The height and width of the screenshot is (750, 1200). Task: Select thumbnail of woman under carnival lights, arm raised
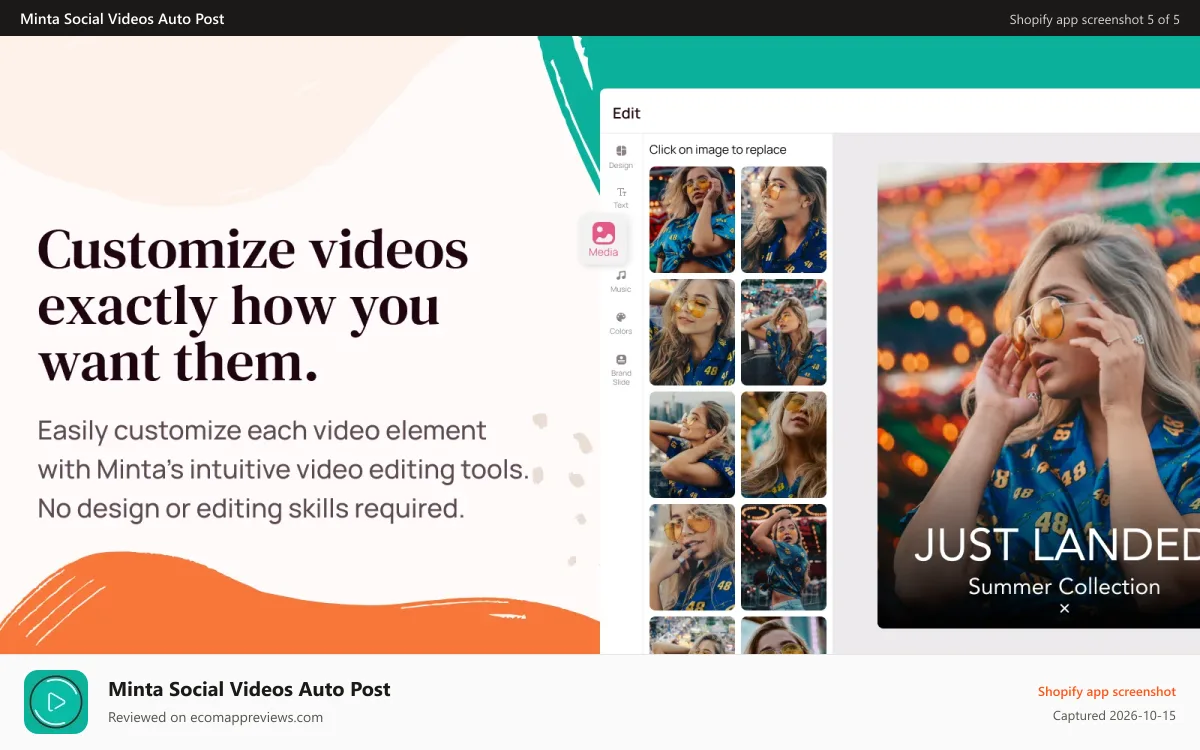784,557
